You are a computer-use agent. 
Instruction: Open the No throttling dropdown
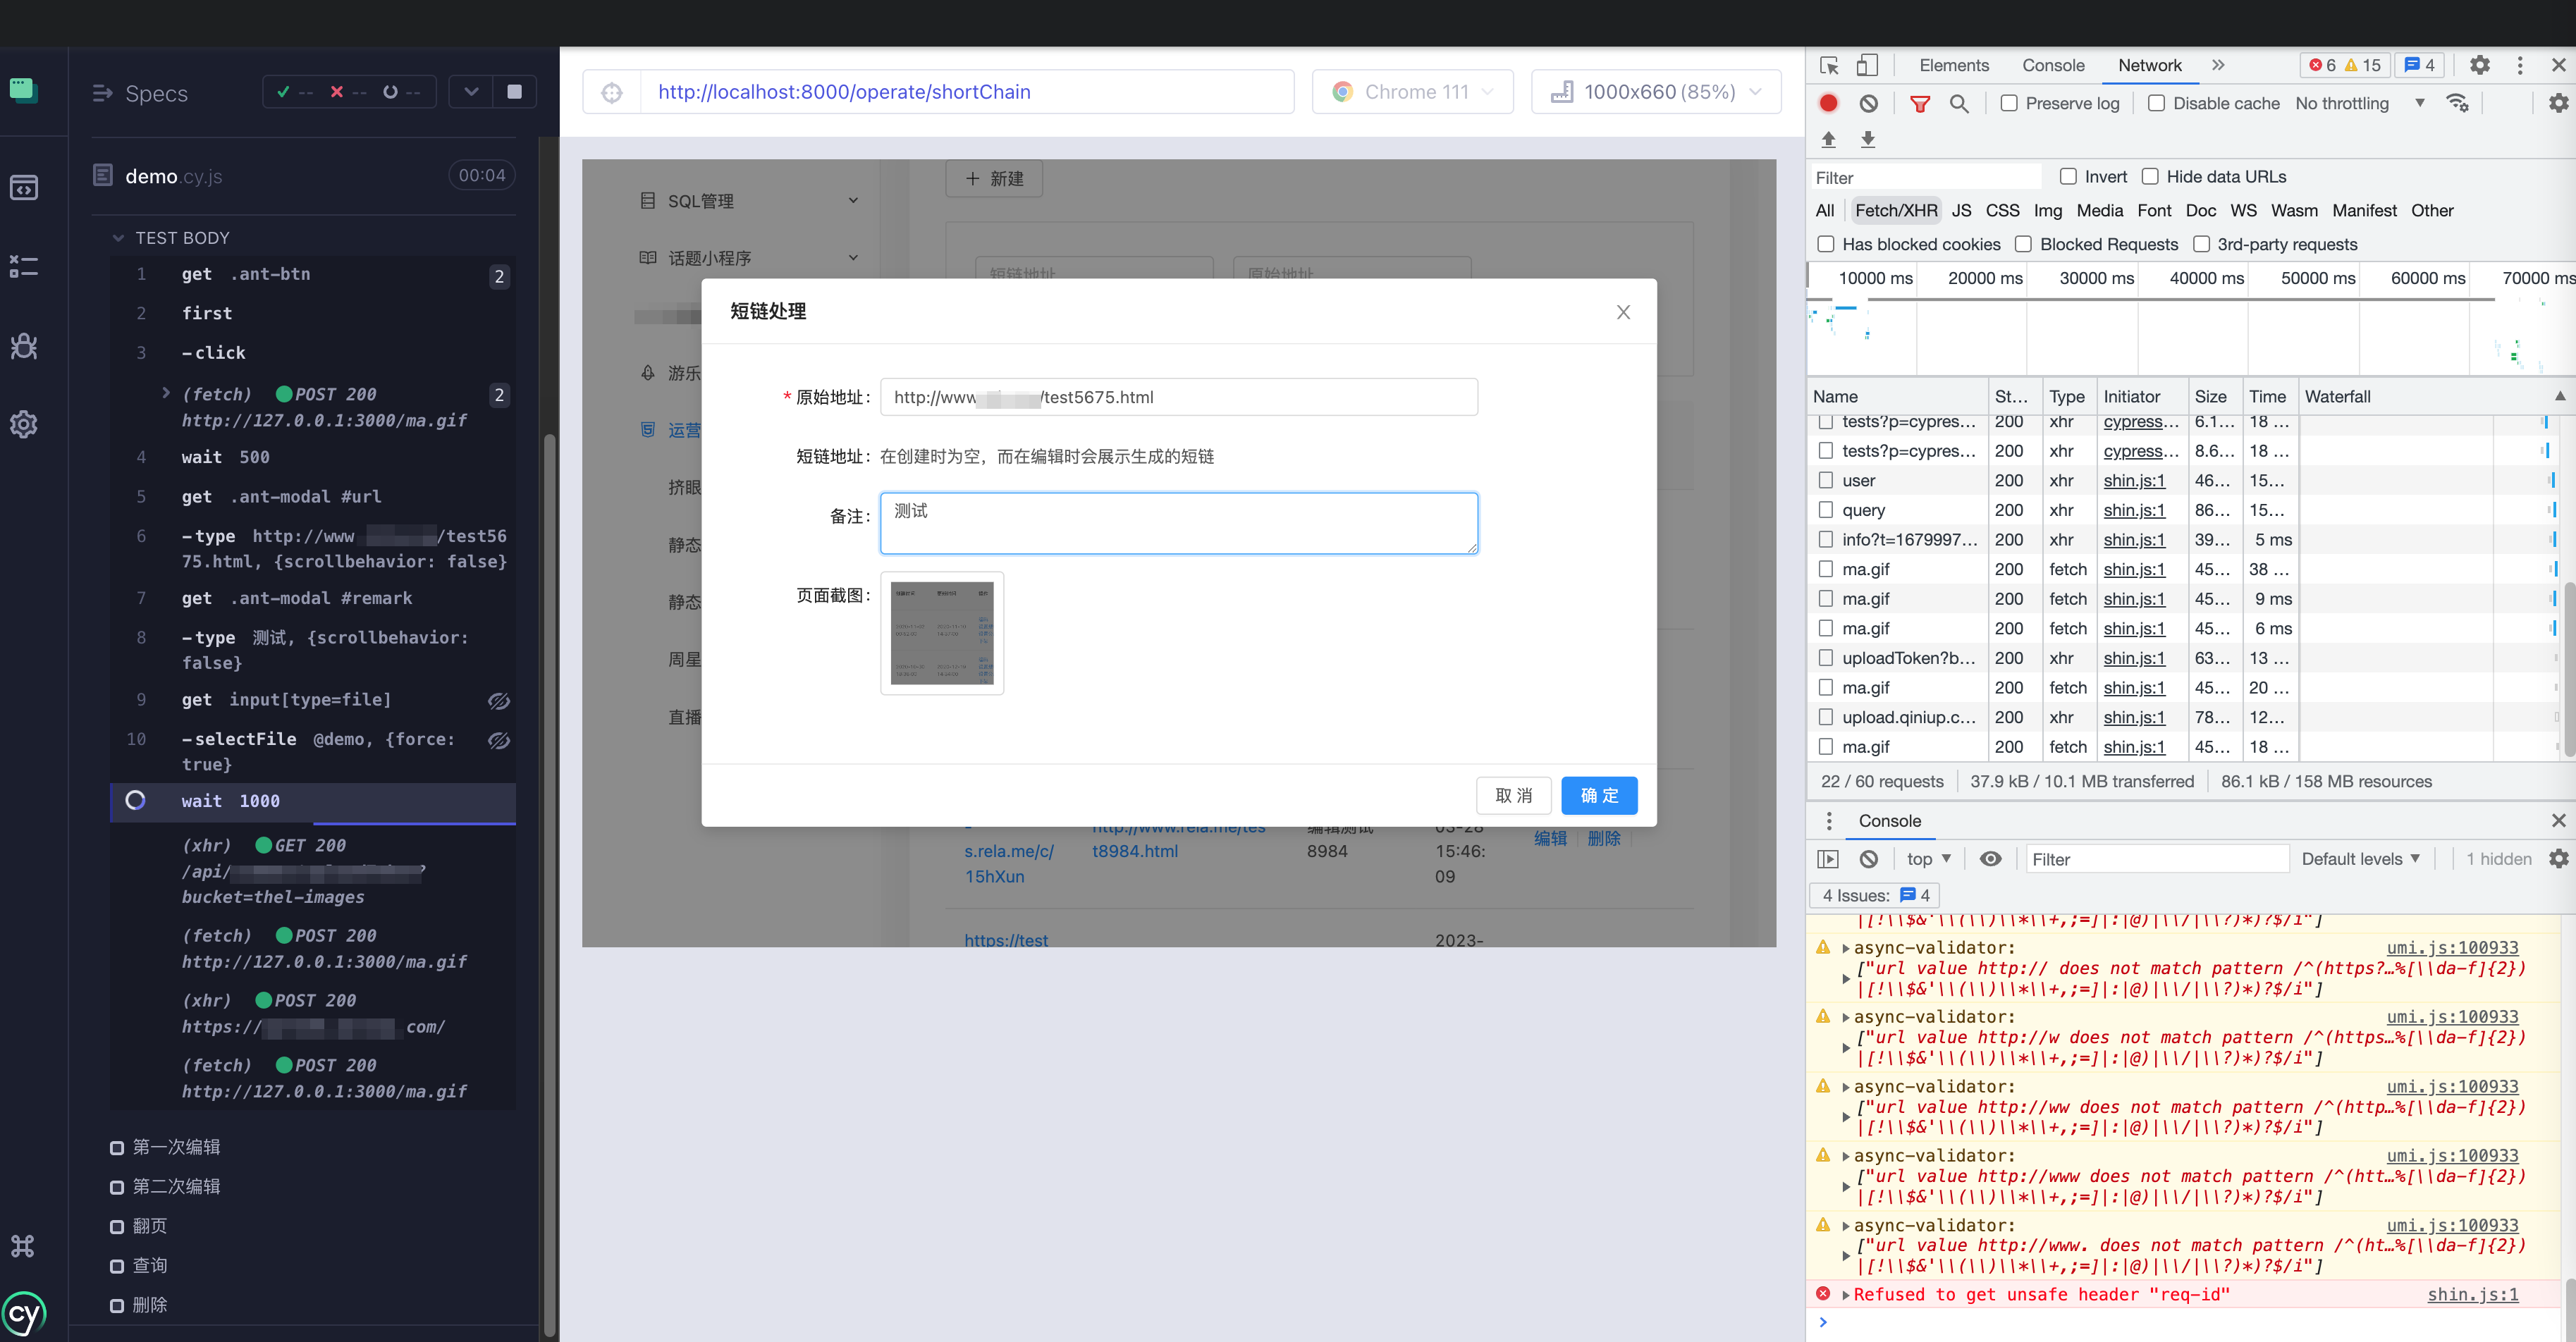coord(2358,103)
